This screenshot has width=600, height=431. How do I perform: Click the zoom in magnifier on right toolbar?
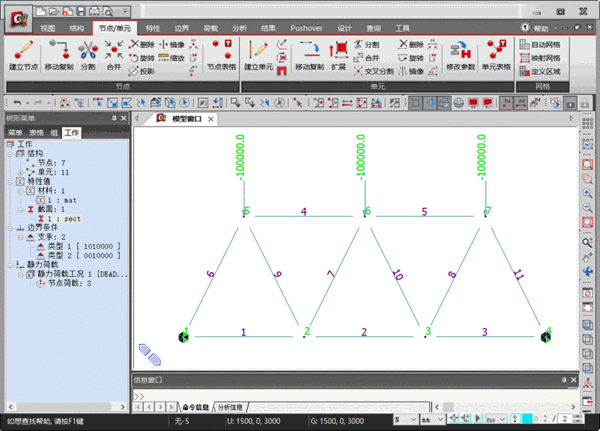tap(587, 193)
